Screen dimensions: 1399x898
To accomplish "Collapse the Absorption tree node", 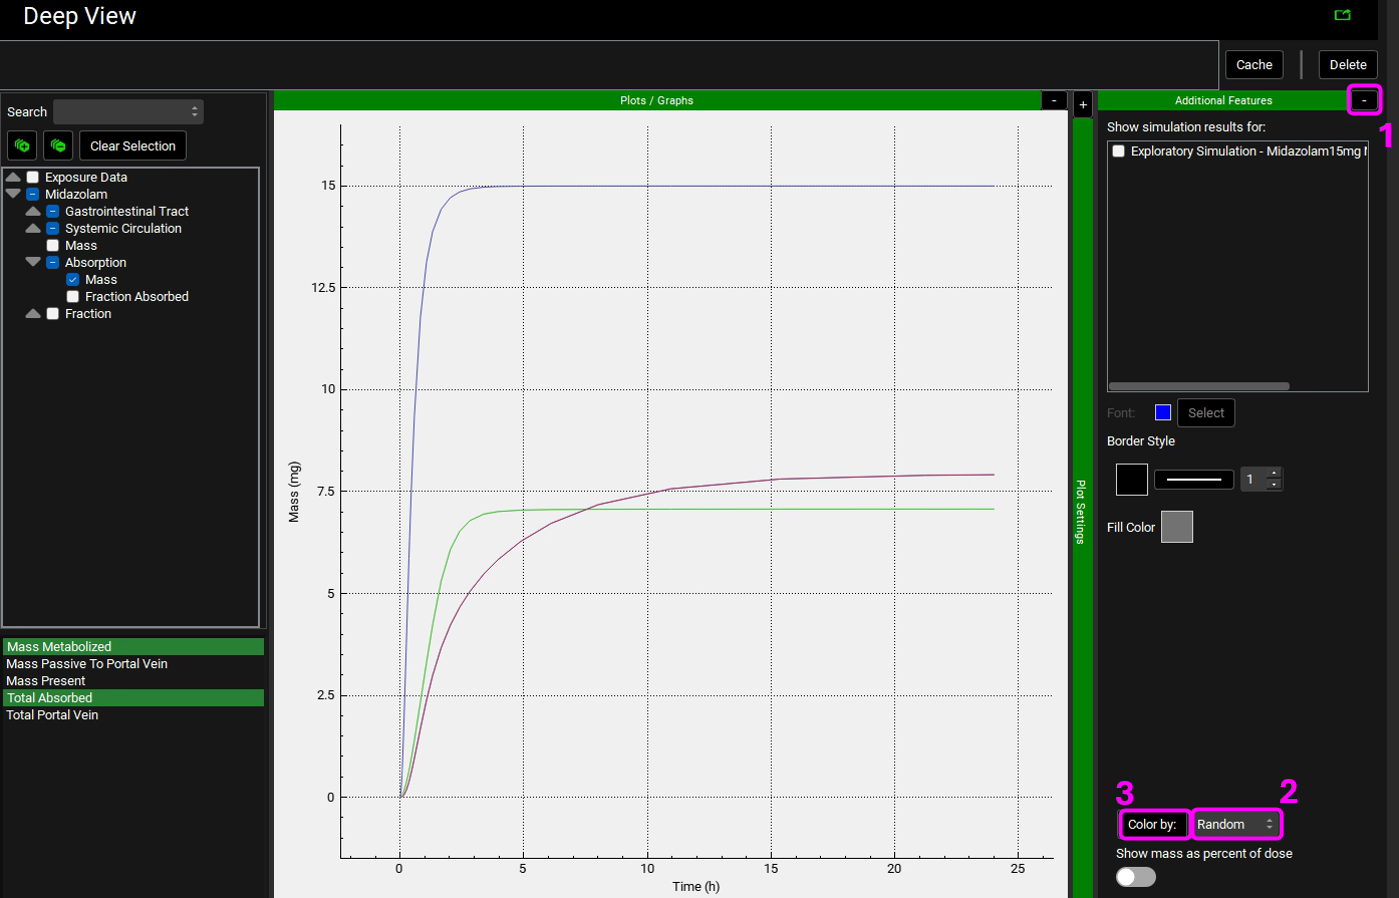I will click(x=33, y=263).
